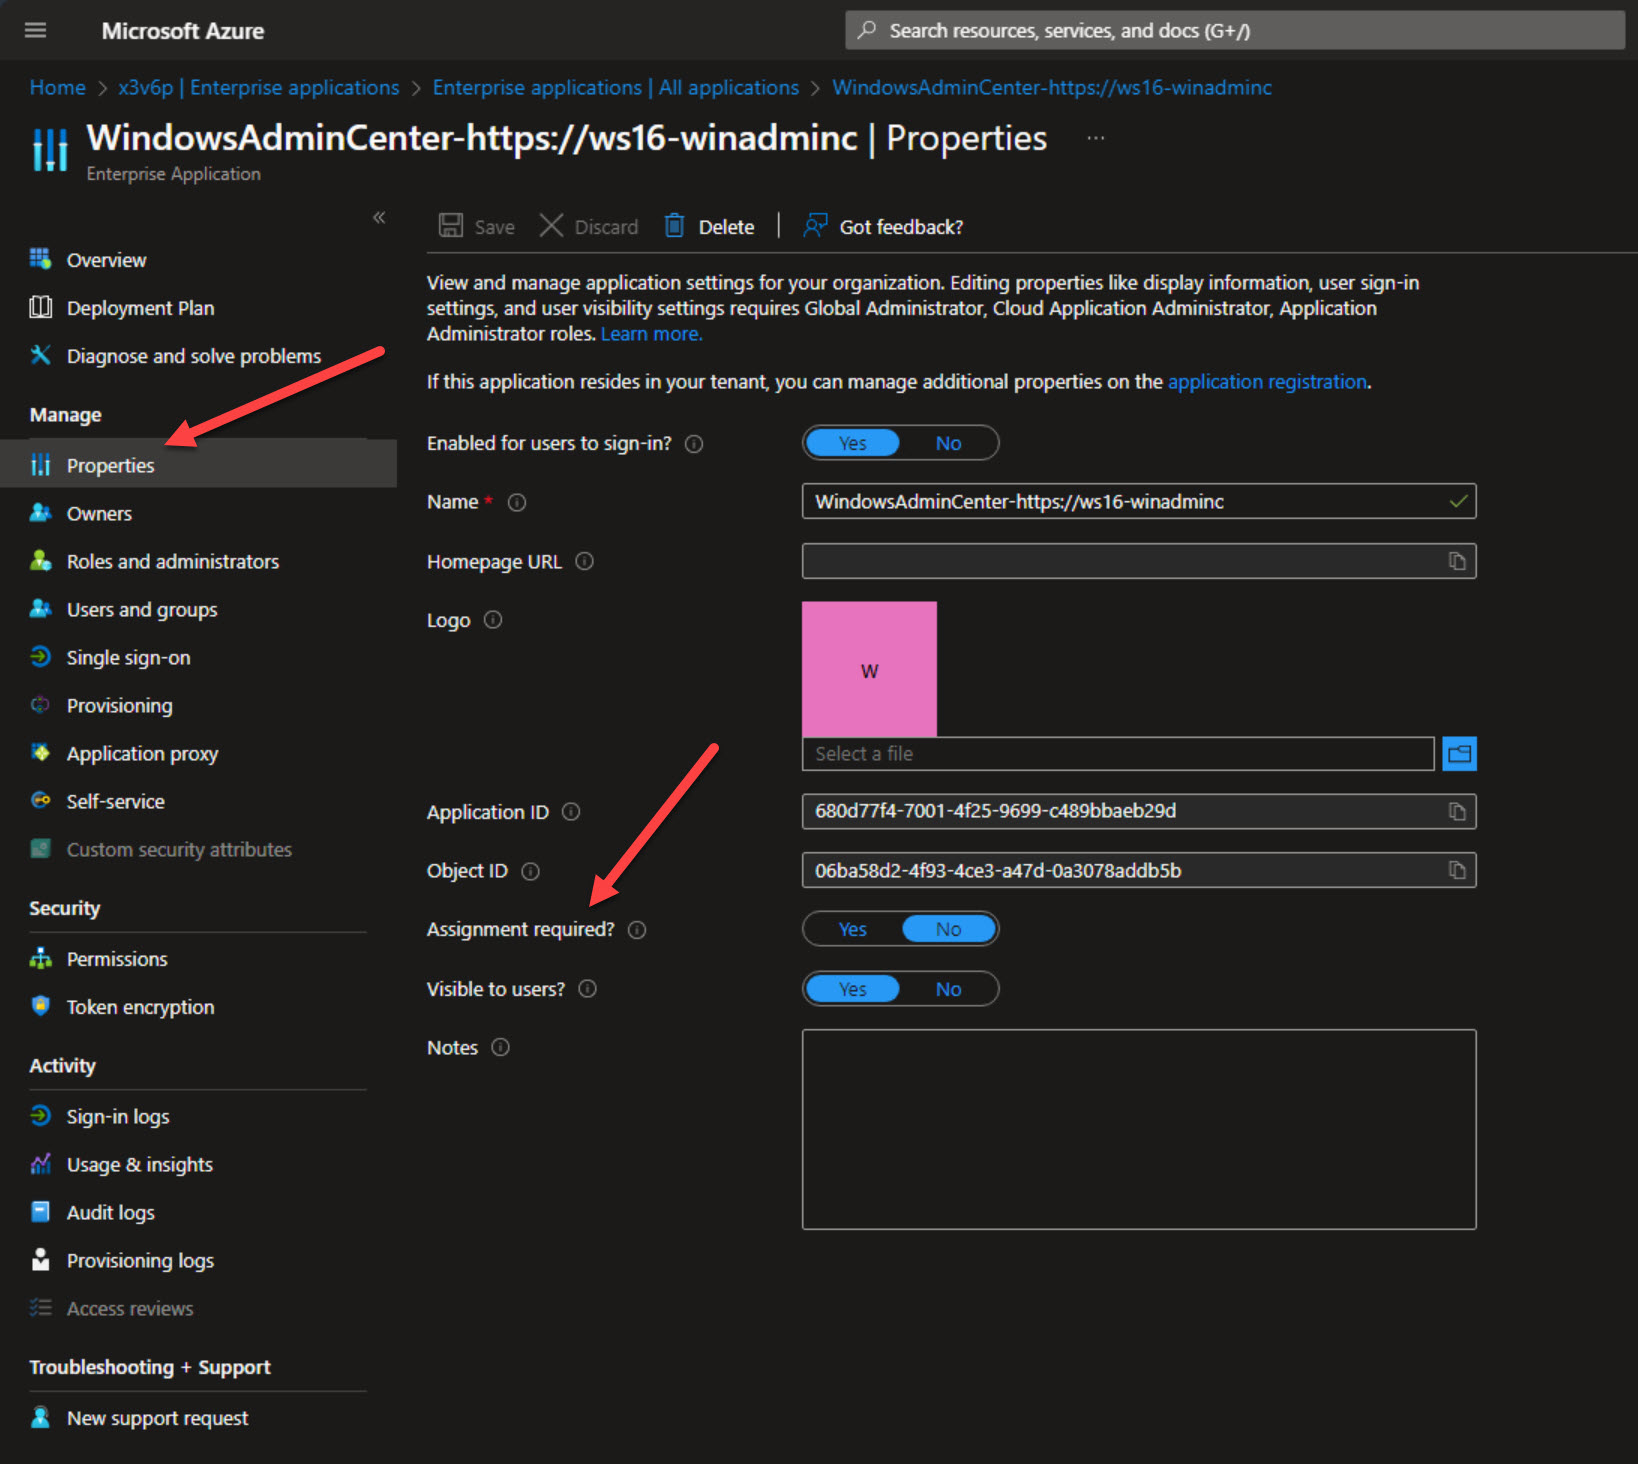Click the browse file icon beside Select a file
Screen dimensions: 1638x1464
click(1459, 753)
